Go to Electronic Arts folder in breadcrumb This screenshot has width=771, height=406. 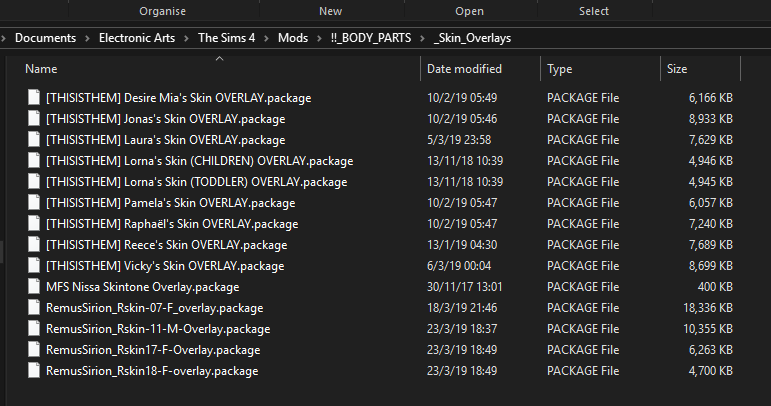pyautogui.click(x=137, y=38)
